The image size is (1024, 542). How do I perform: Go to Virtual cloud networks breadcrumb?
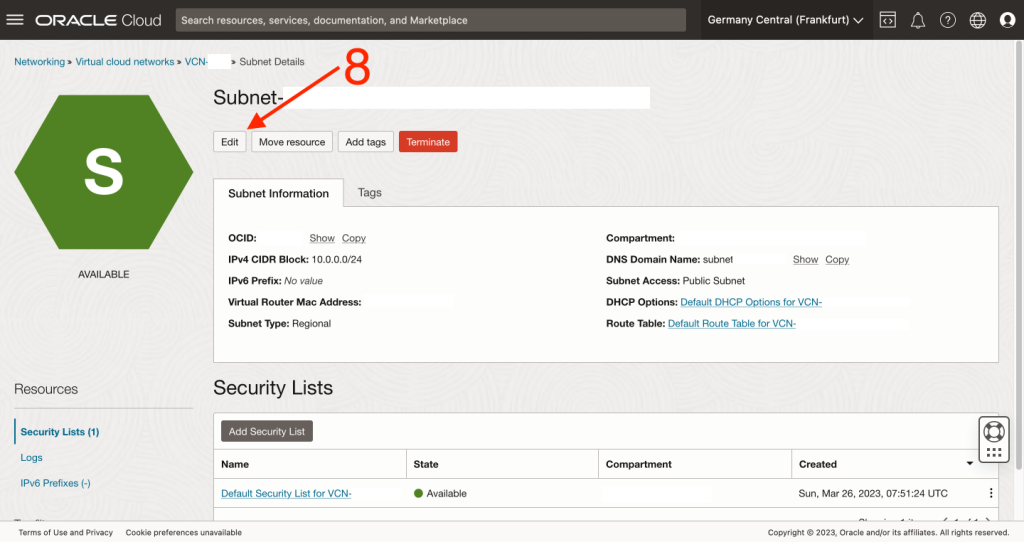[x=125, y=62]
